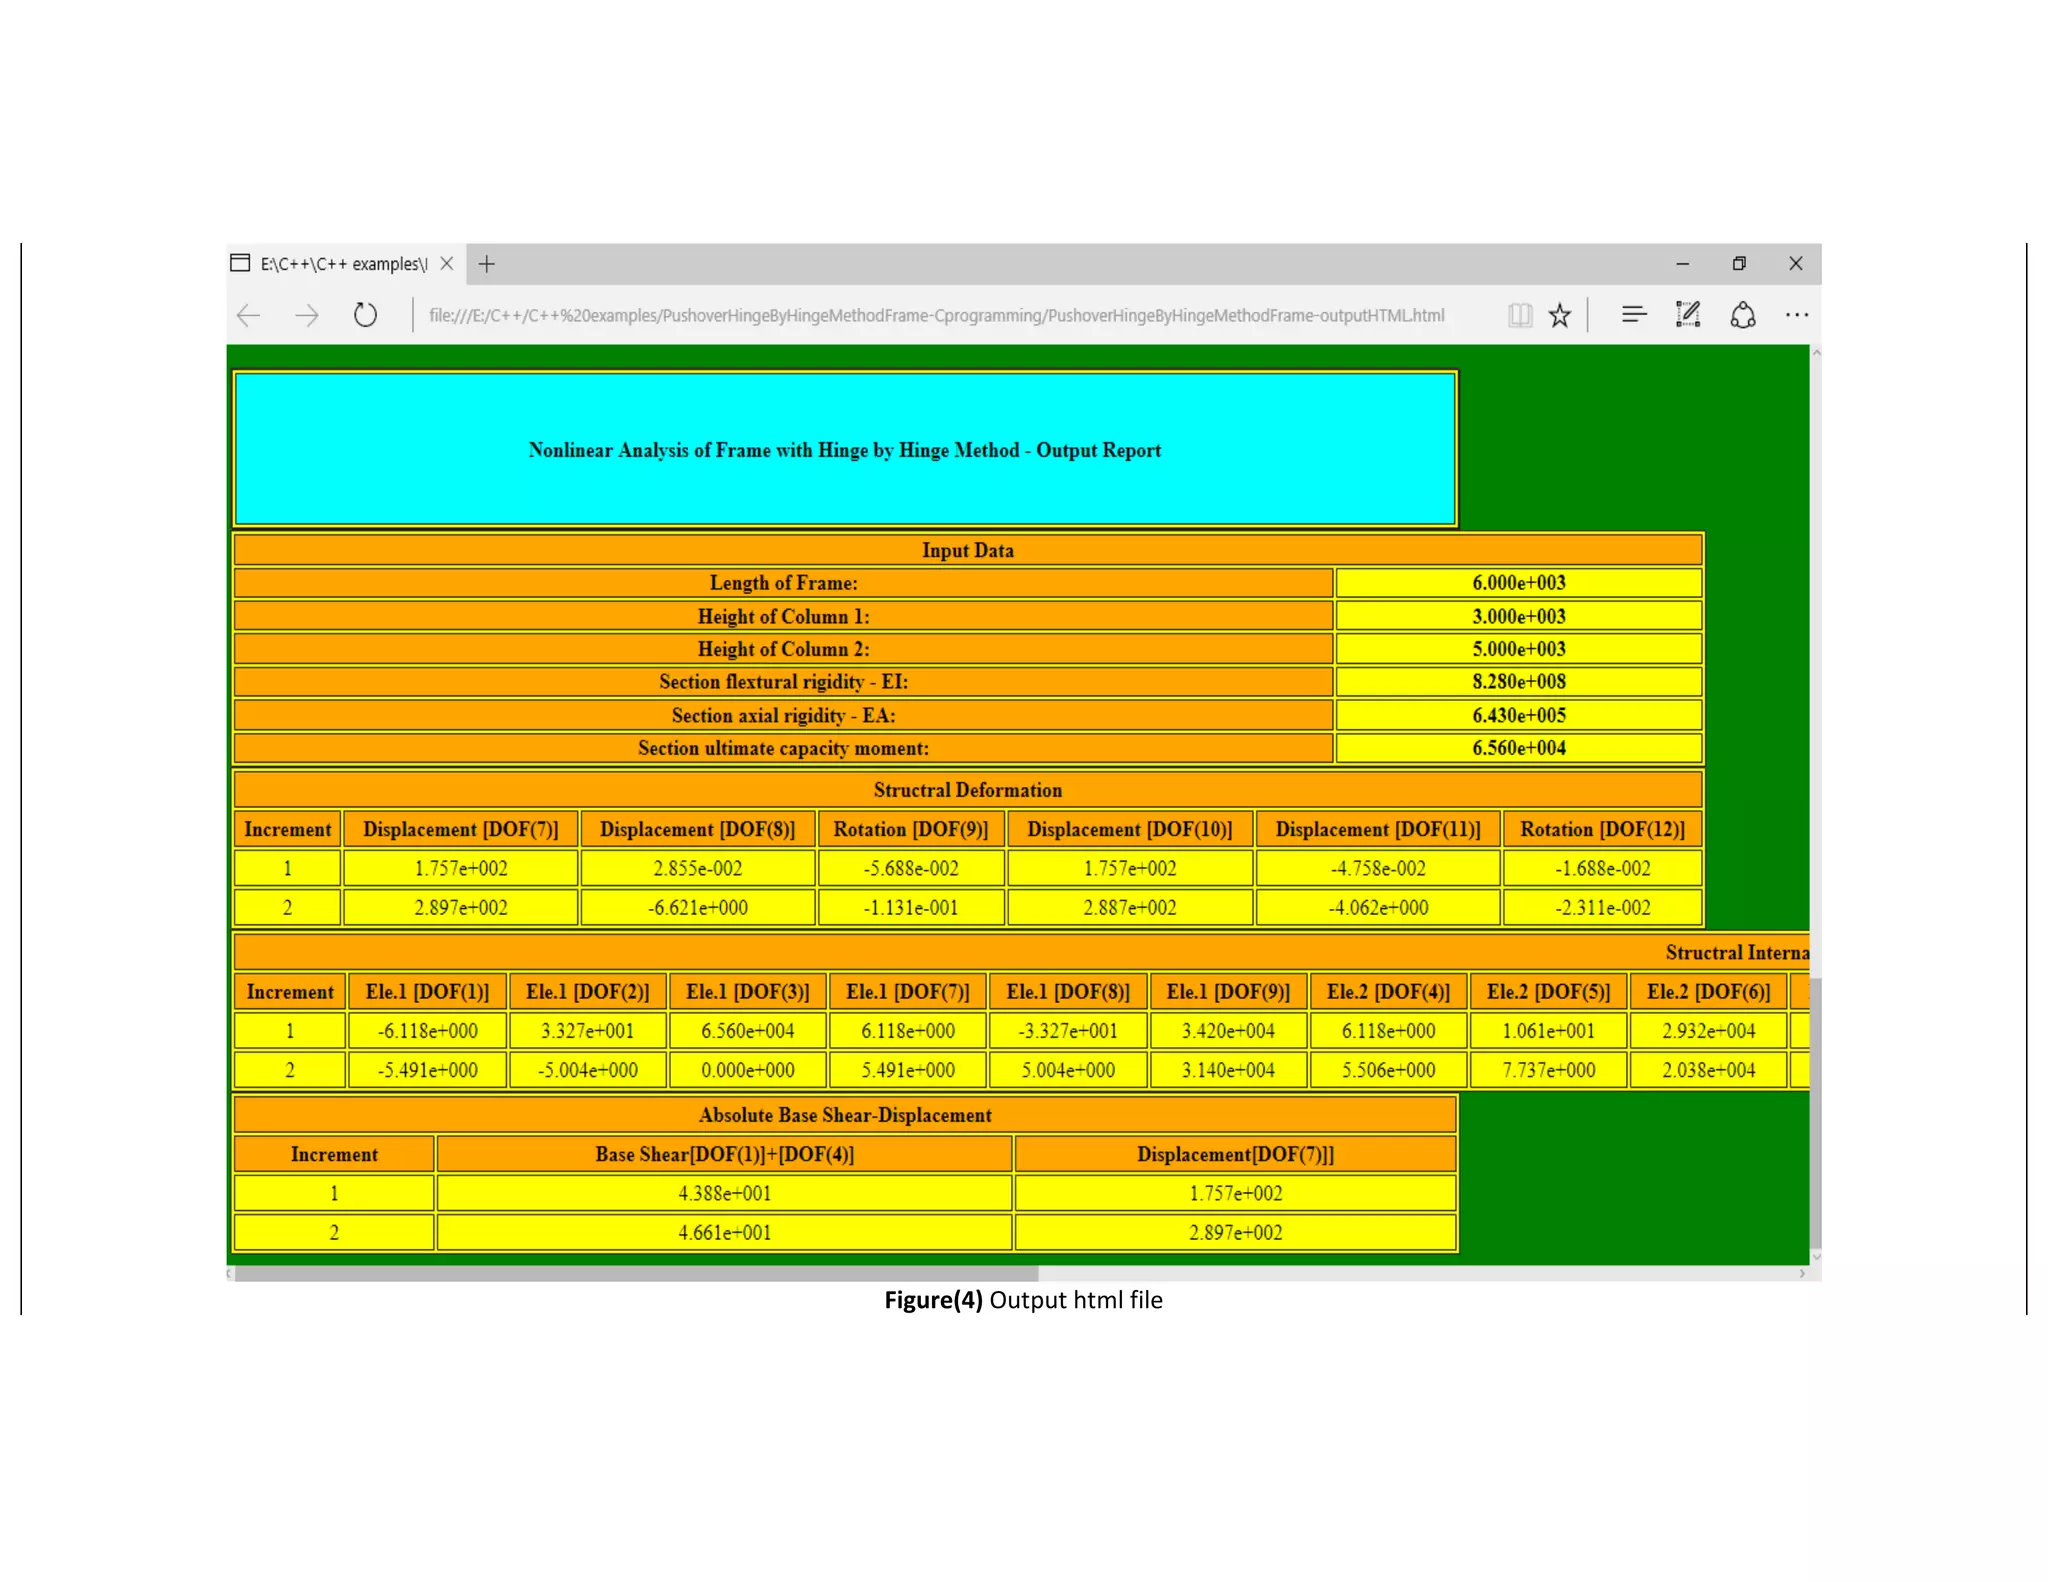Click the file:/// address bar URL

(x=936, y=316)
